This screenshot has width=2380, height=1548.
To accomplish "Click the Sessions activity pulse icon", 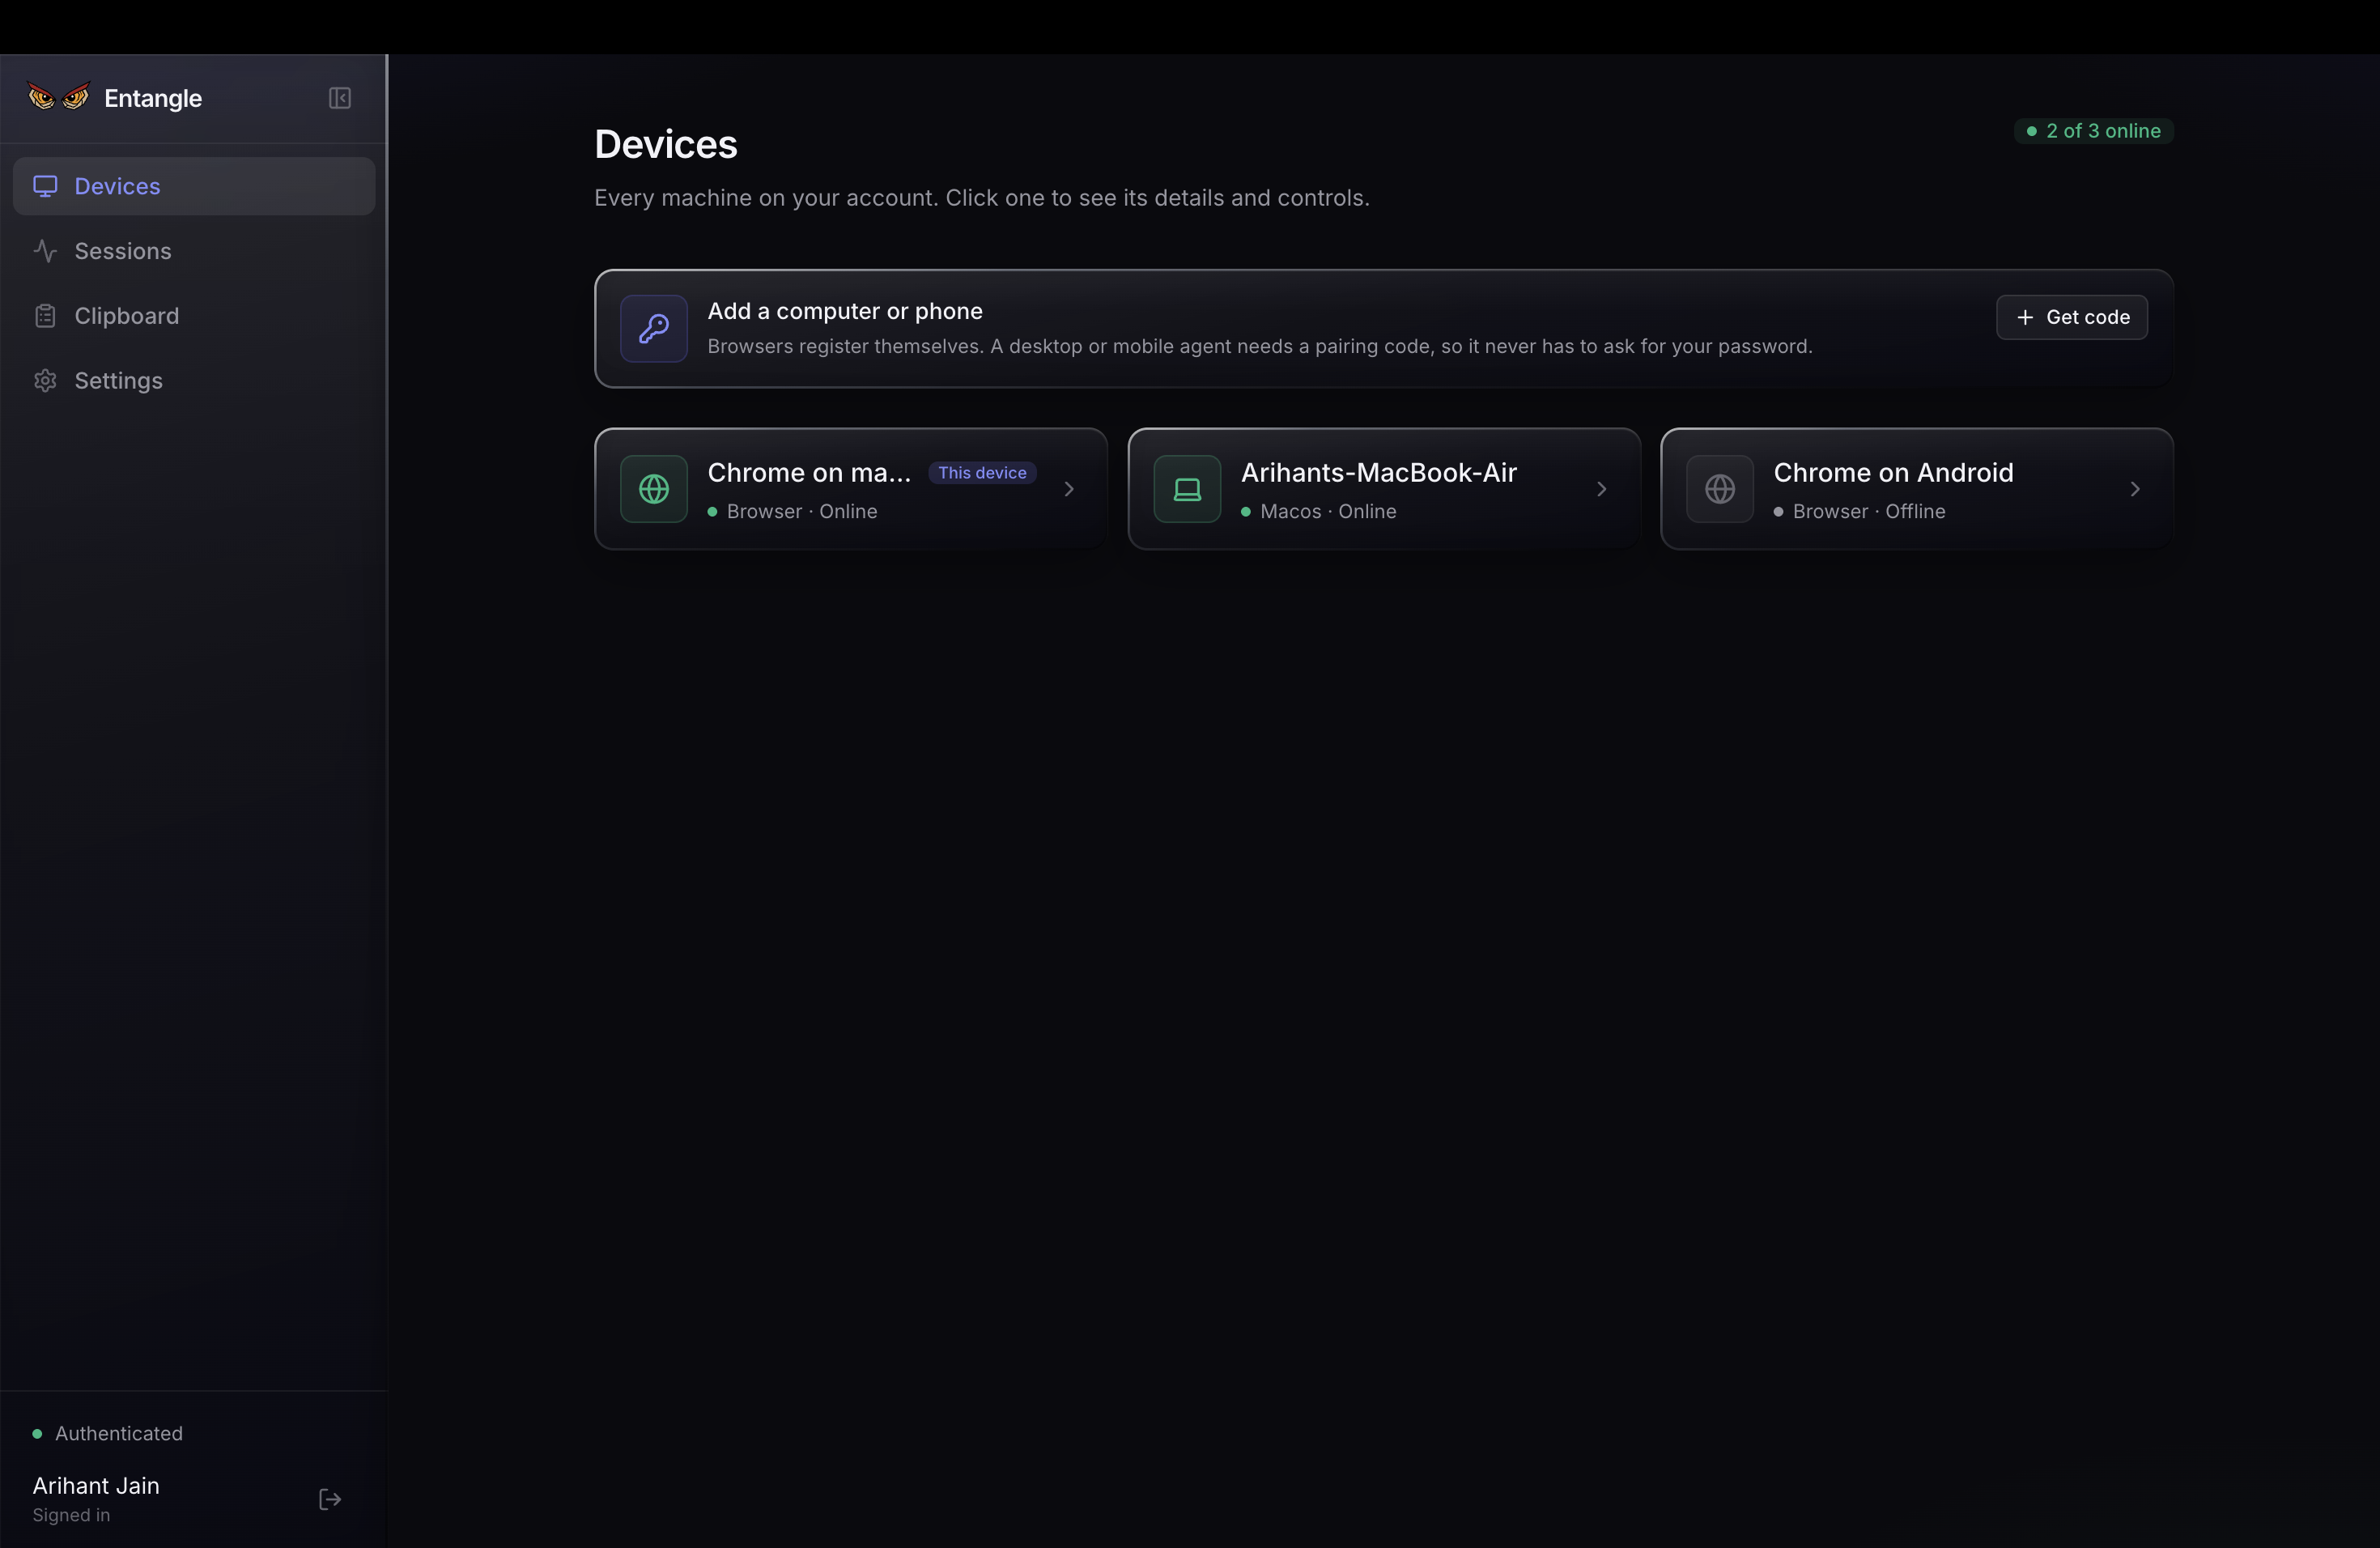I will pos(45,251).
